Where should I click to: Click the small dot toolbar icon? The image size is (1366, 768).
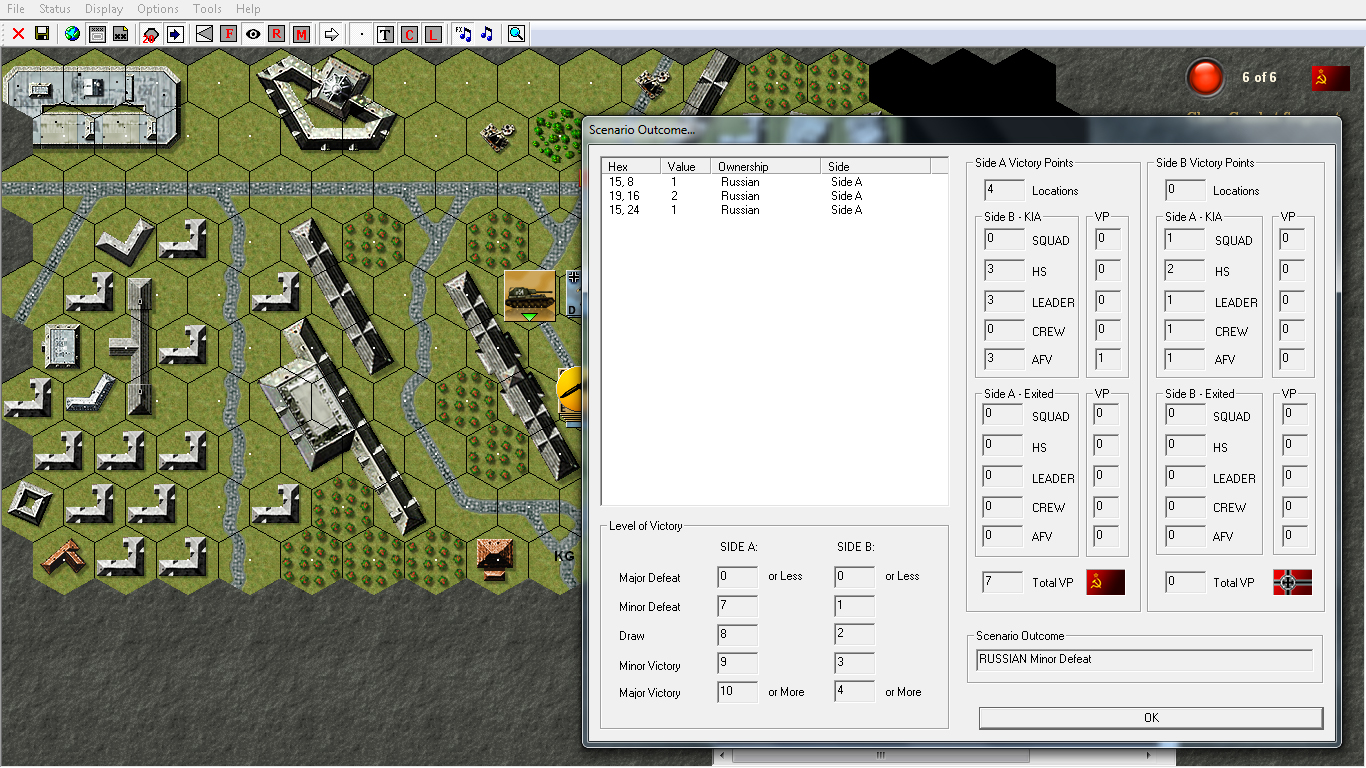[x=362, y=34]
